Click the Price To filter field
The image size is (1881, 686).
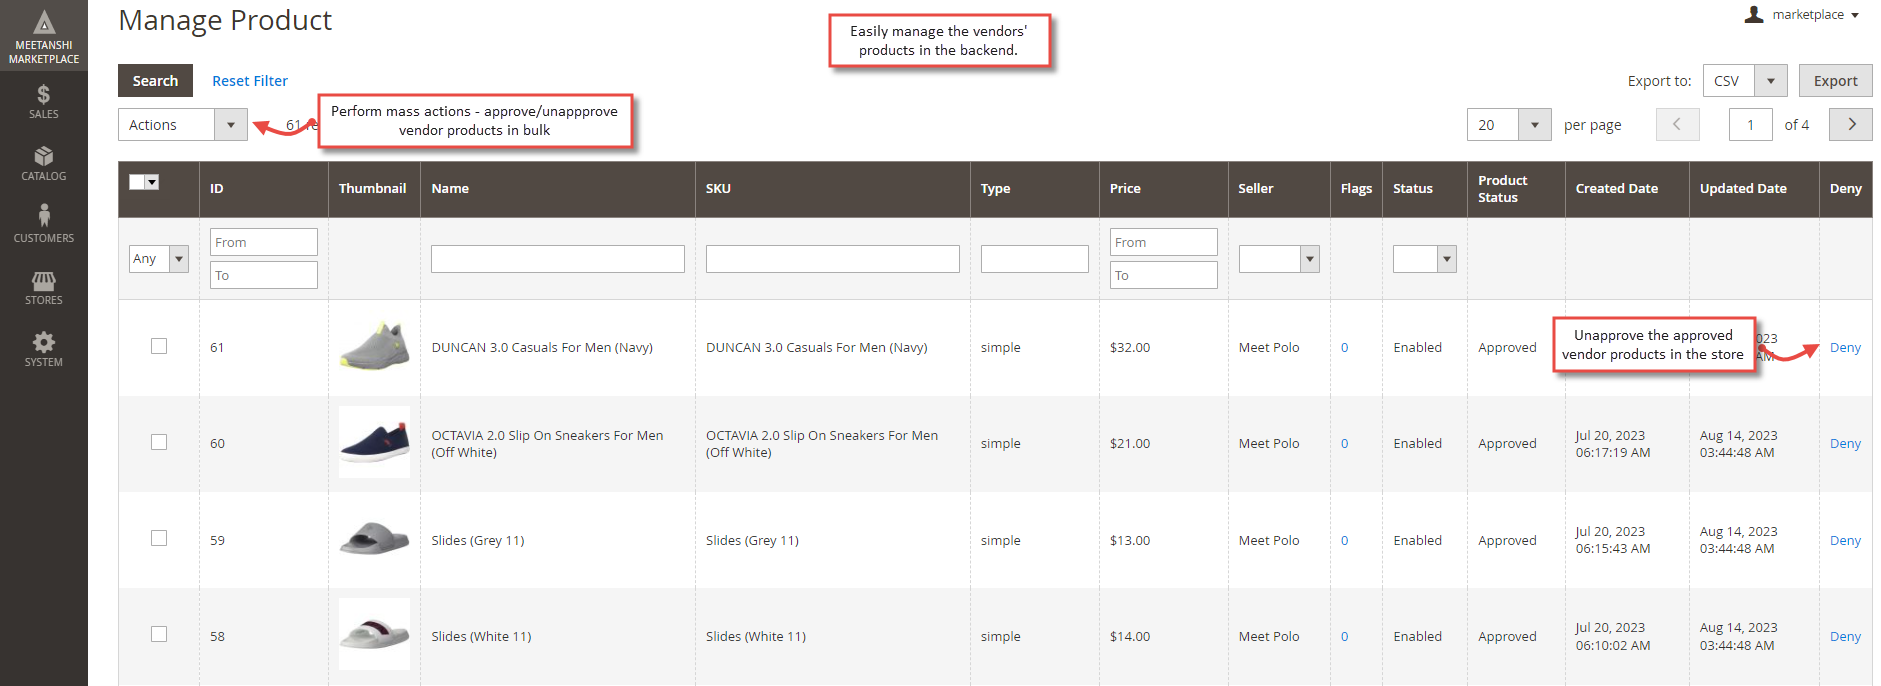(1164, 275)
